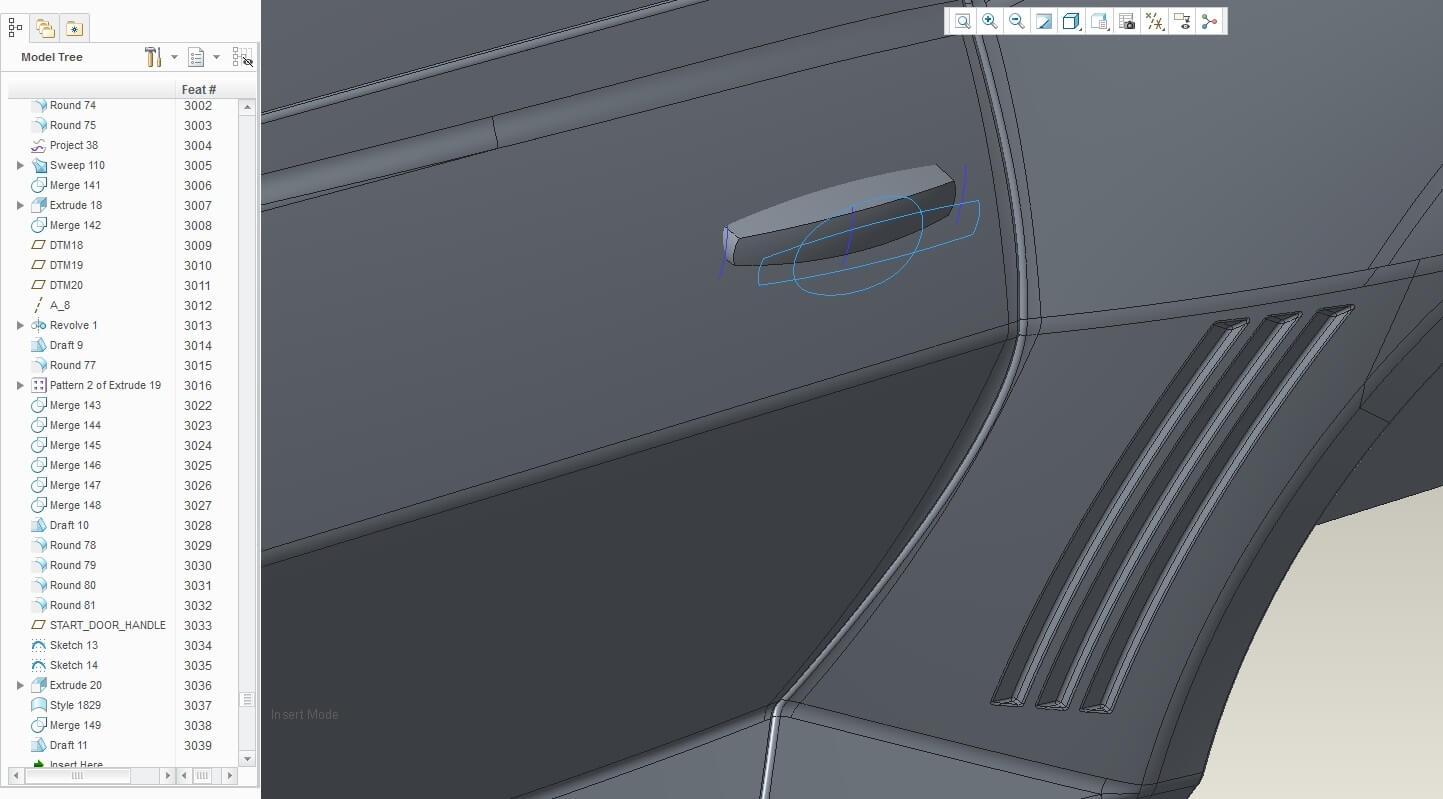The height and width of the screenshot is (799, 1443).
Task: Select Merge 142 in the tree
Action: [x=75, y=225]
